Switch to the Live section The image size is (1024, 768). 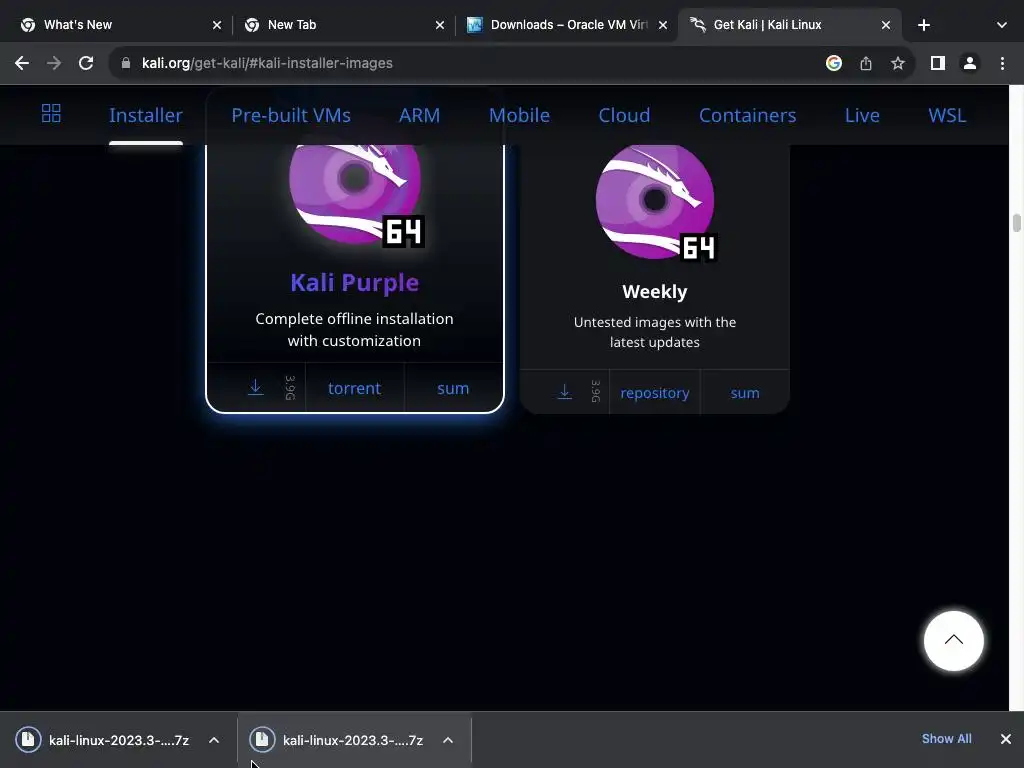pyautogui.click(x=862, y=115)
